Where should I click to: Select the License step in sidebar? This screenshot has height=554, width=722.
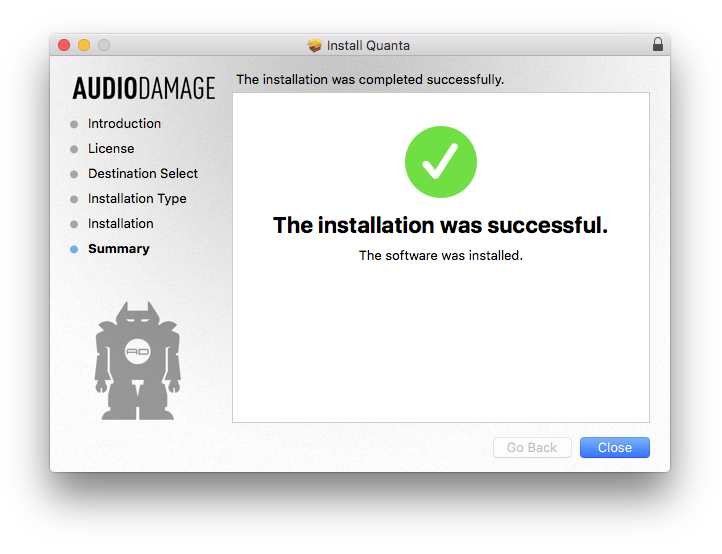[x=111, y=148]
